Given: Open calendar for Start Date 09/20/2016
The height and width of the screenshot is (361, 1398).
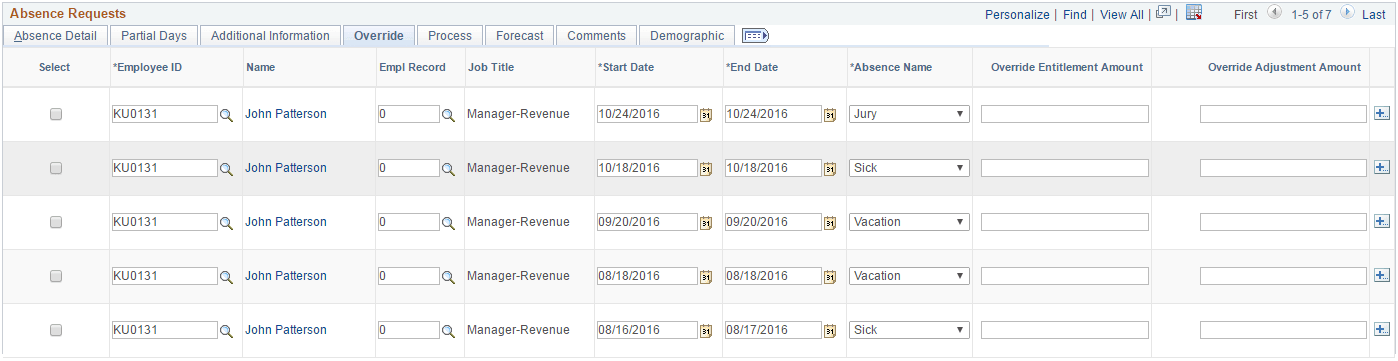Looking at the screenshot, I should pyautogui.click(x=706, y=223).
